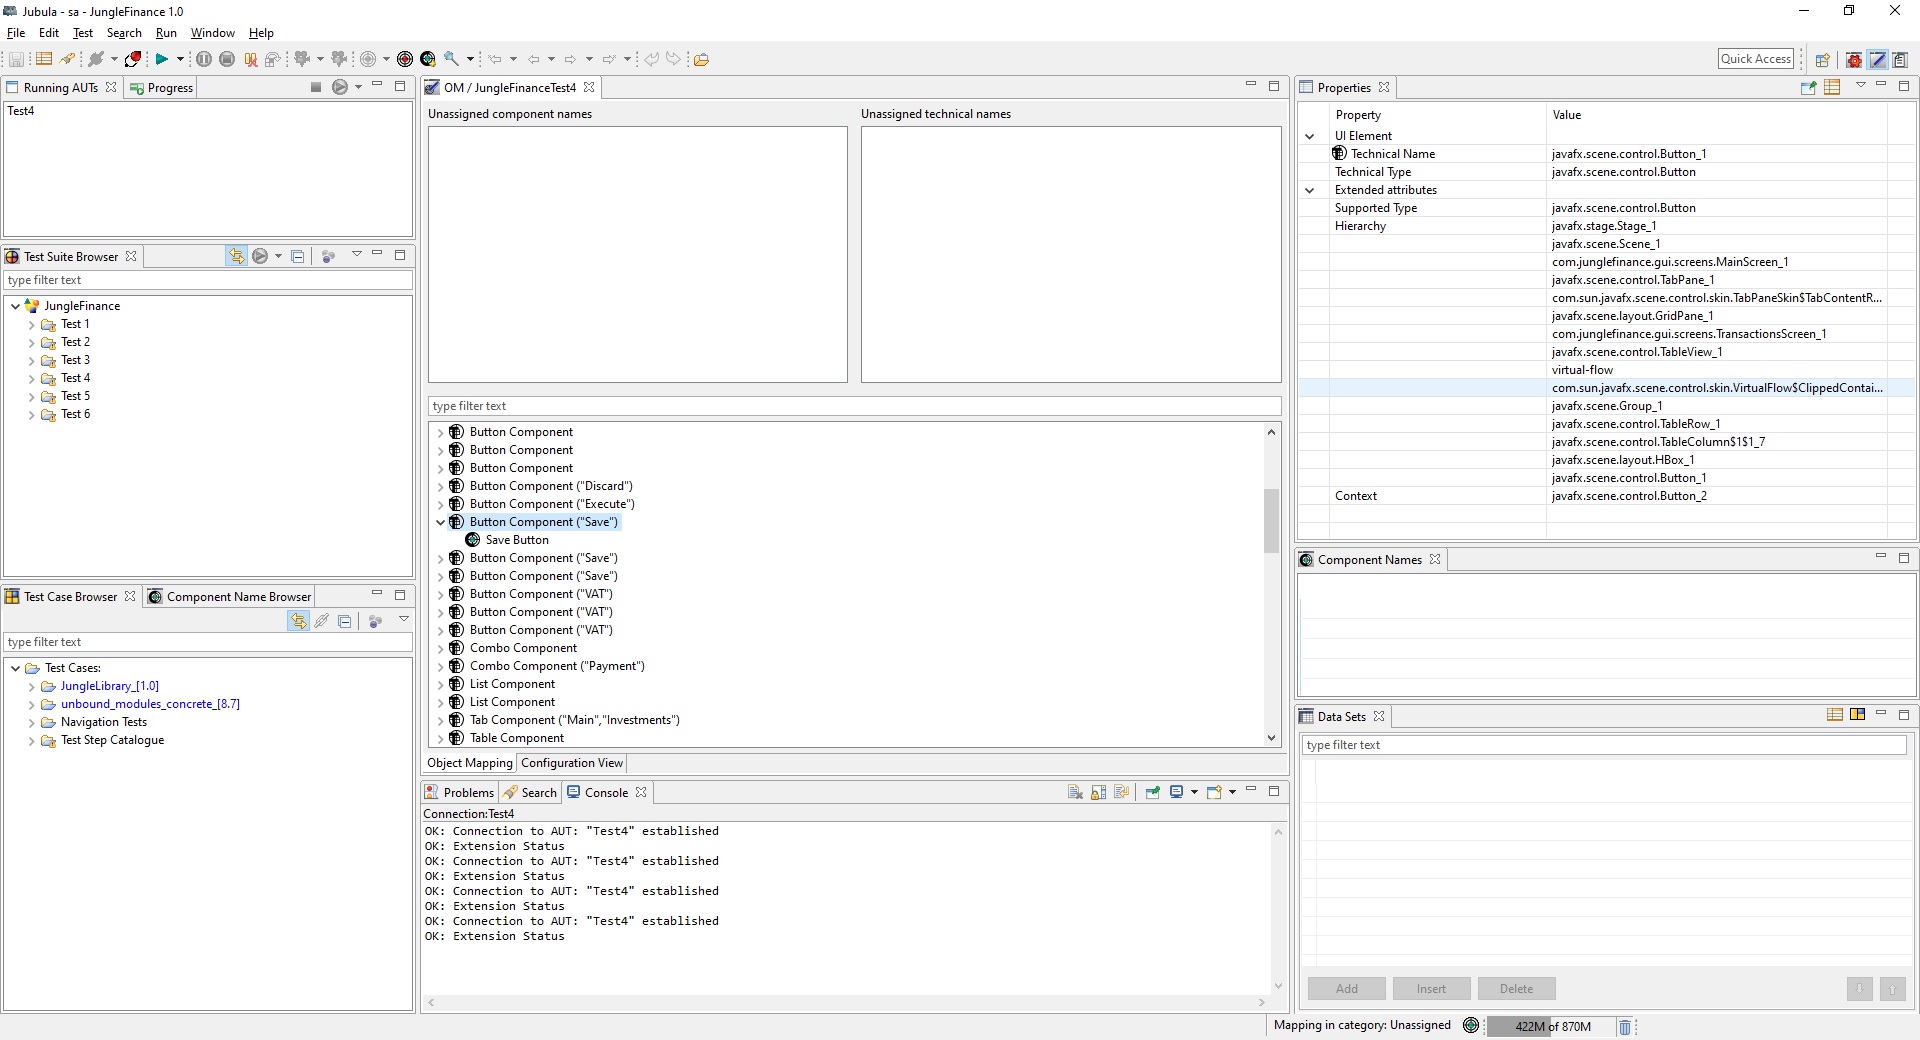The width and height of the screenshot is (1920, 1040).
Task: Expand Test 4 test suite node
Action: tap(32, 379)
